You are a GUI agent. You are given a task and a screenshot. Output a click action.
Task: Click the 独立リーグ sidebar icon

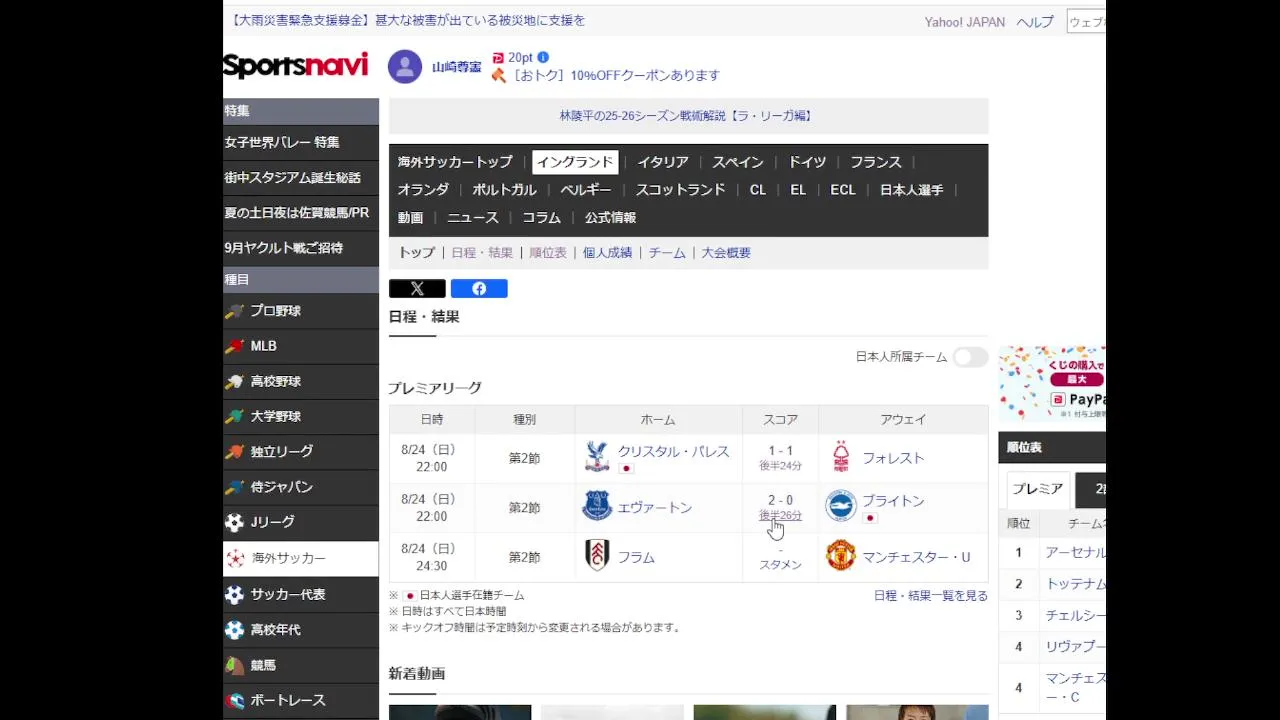pos(234,452)
